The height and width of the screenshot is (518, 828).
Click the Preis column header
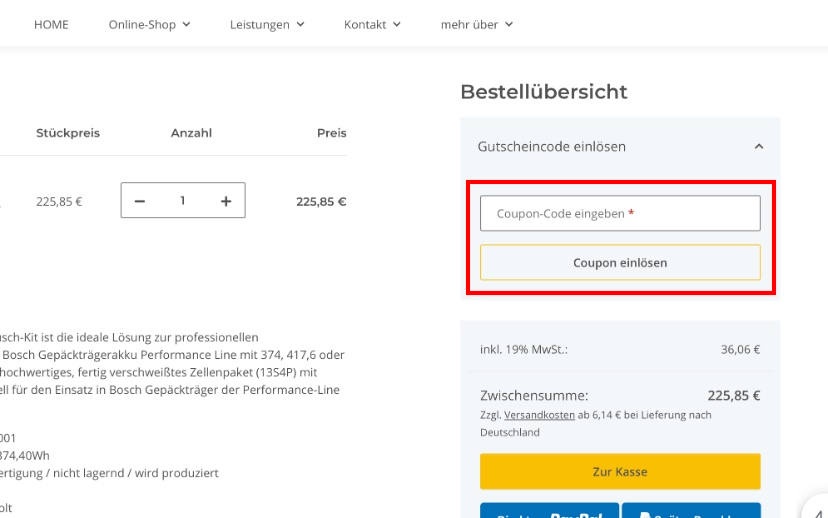(332, 133)
